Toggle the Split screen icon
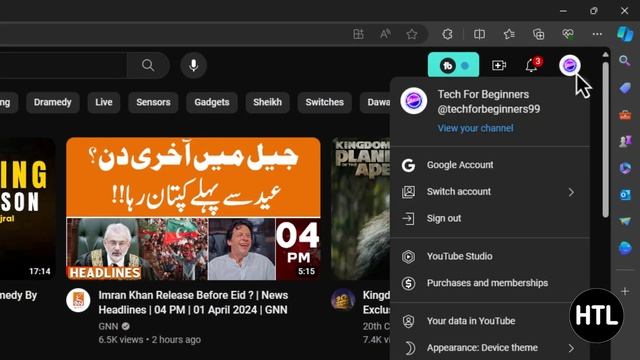 tap(479, 34)
